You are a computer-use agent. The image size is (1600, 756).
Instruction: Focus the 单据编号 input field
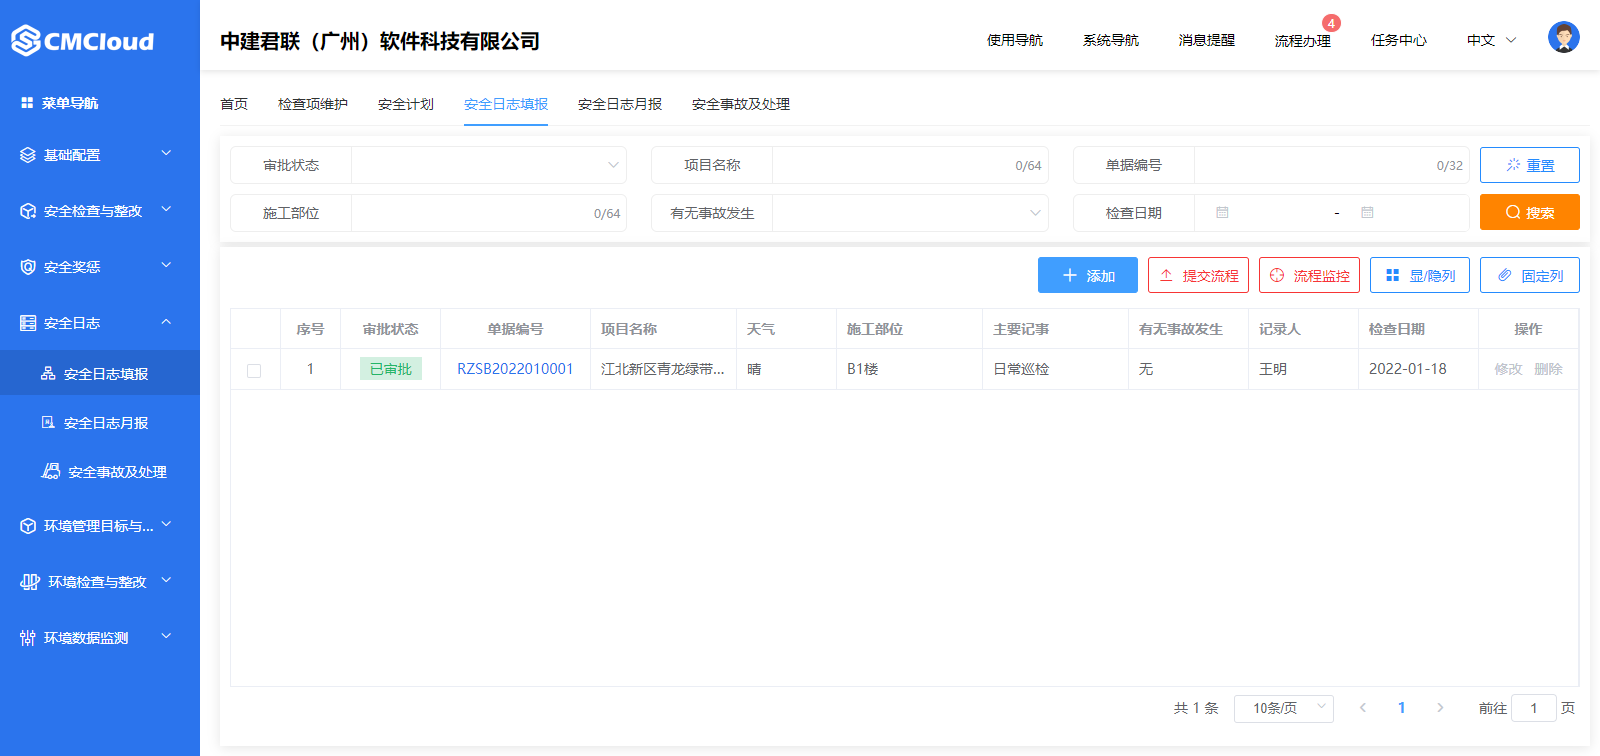click(x=1332, y=165)
